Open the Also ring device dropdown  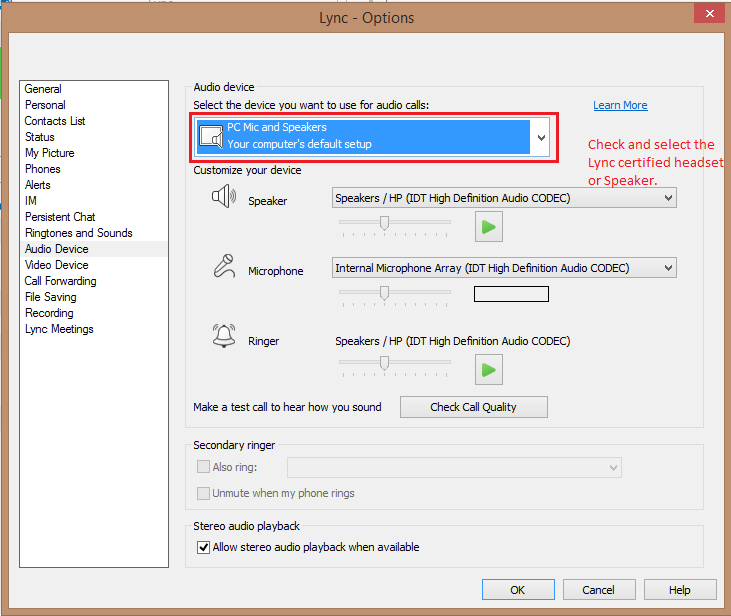click(x=455, y=468)
